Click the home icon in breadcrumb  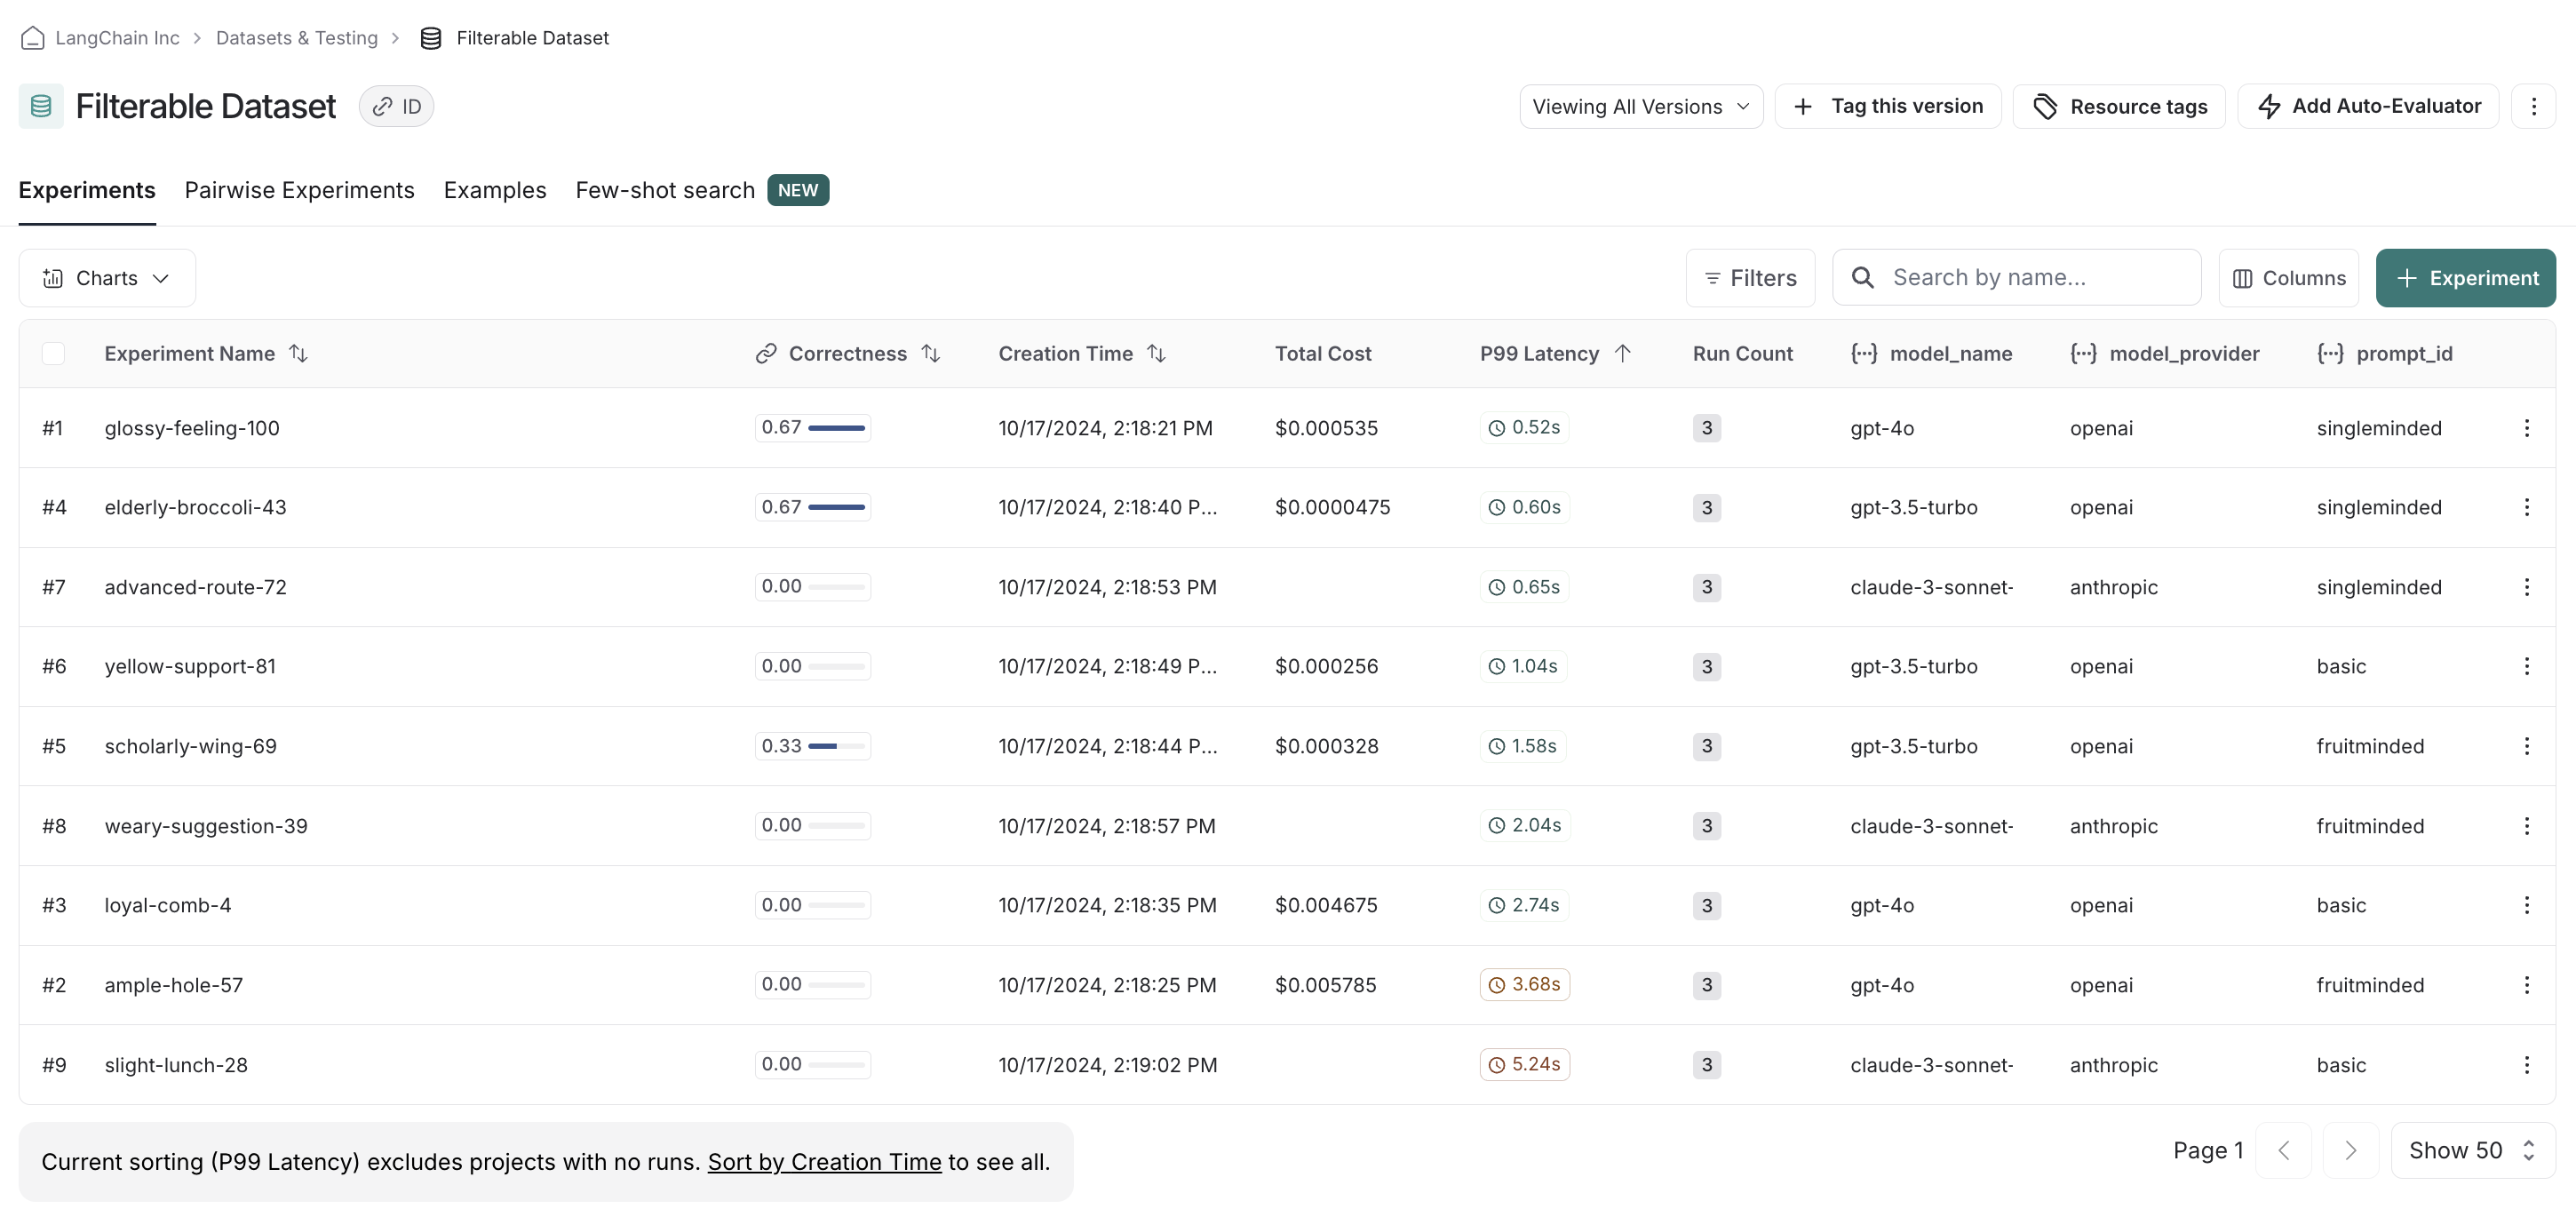(32, 38)
